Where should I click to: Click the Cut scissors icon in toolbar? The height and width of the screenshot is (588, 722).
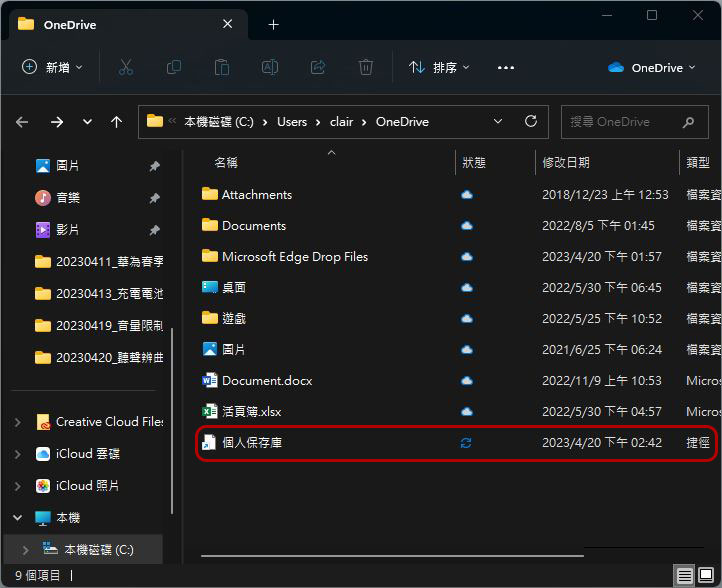(126, 67)
